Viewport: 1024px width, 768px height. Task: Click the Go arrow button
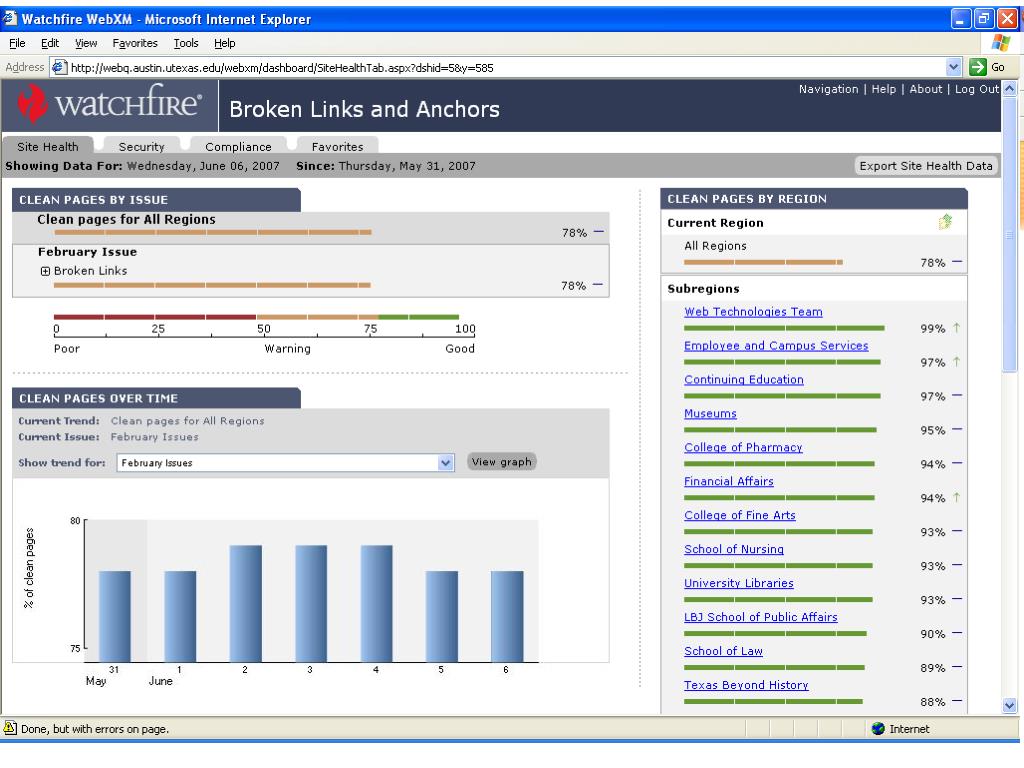pos(978,67)
